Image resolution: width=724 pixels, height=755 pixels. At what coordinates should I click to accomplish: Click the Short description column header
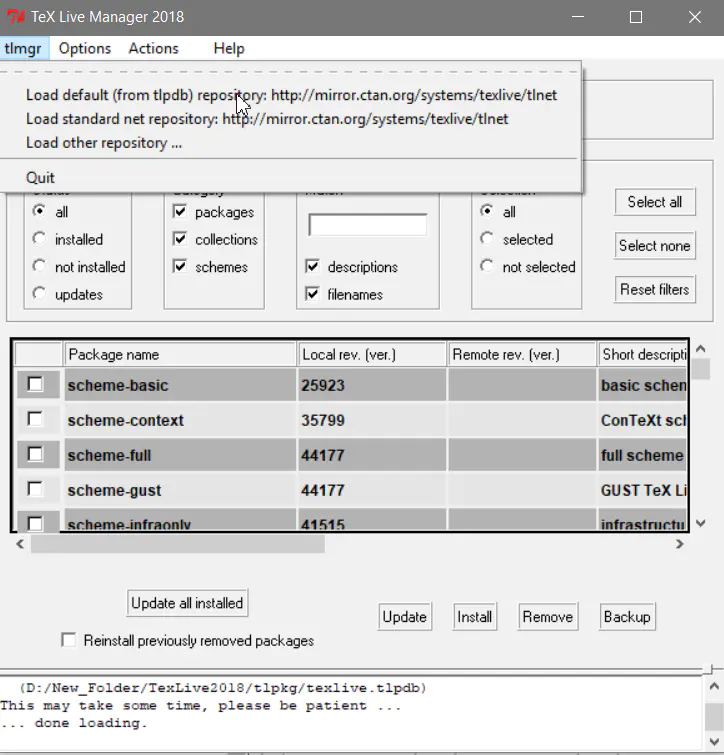[643, 354]
